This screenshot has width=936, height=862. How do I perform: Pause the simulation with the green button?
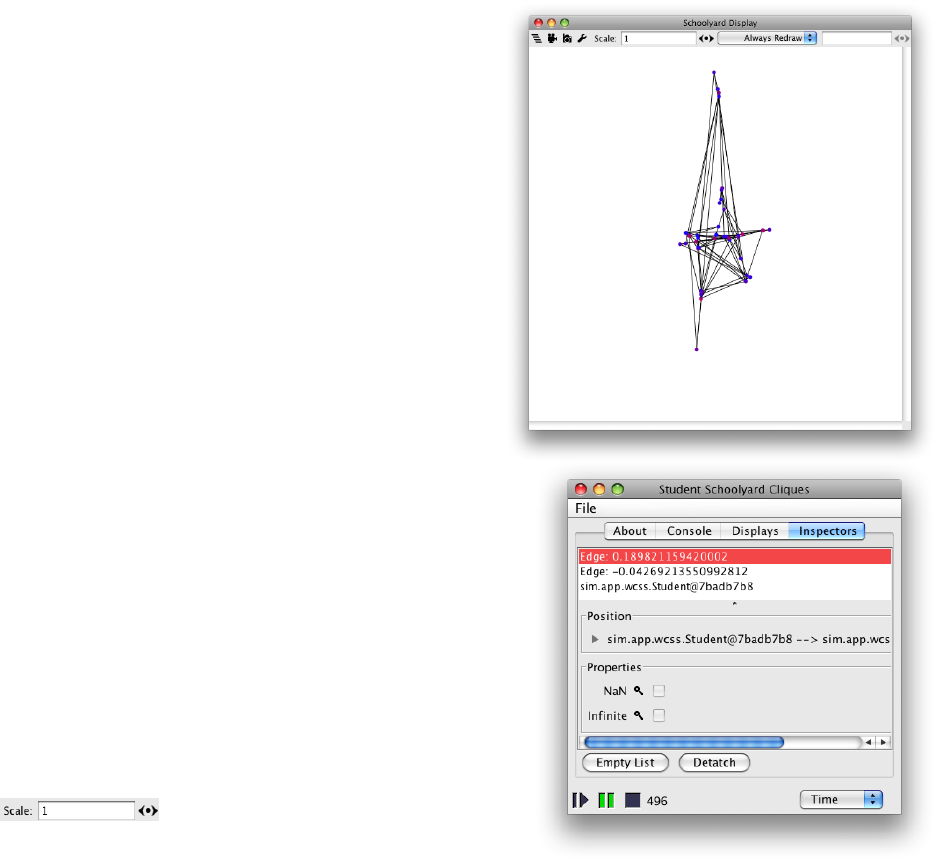click(x=606, y=800)
